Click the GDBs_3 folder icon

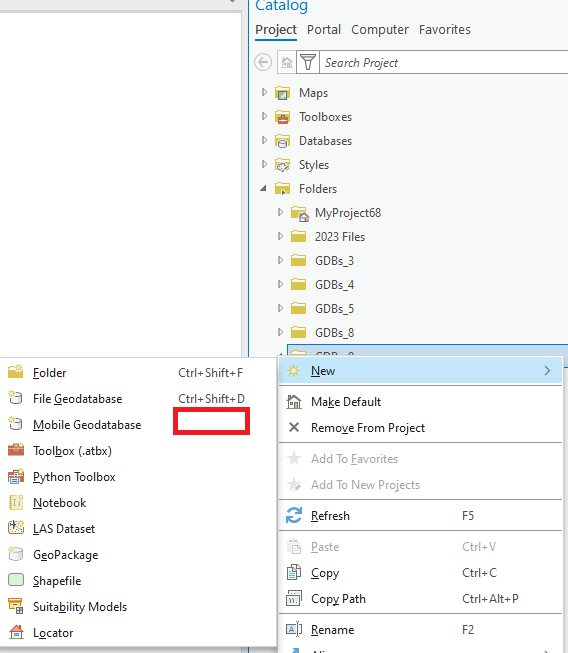[x=299, y=261]
